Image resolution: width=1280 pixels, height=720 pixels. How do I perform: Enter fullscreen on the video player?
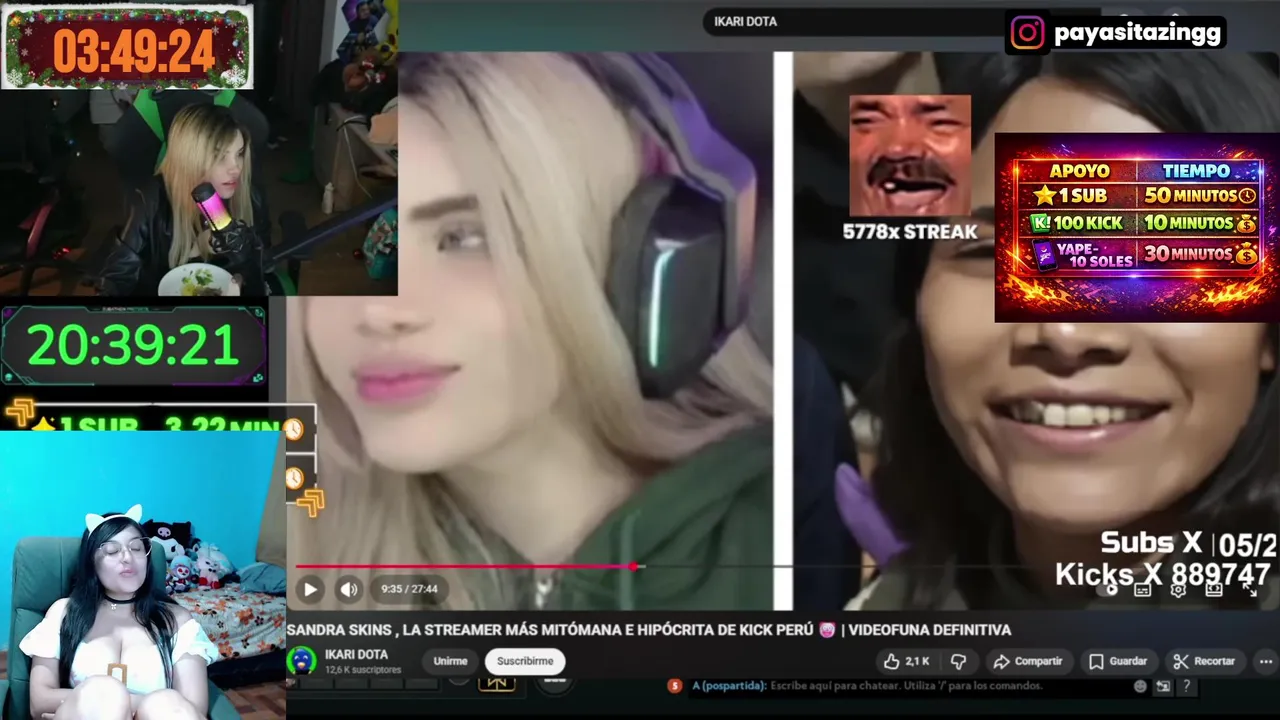click(1249, 590)
